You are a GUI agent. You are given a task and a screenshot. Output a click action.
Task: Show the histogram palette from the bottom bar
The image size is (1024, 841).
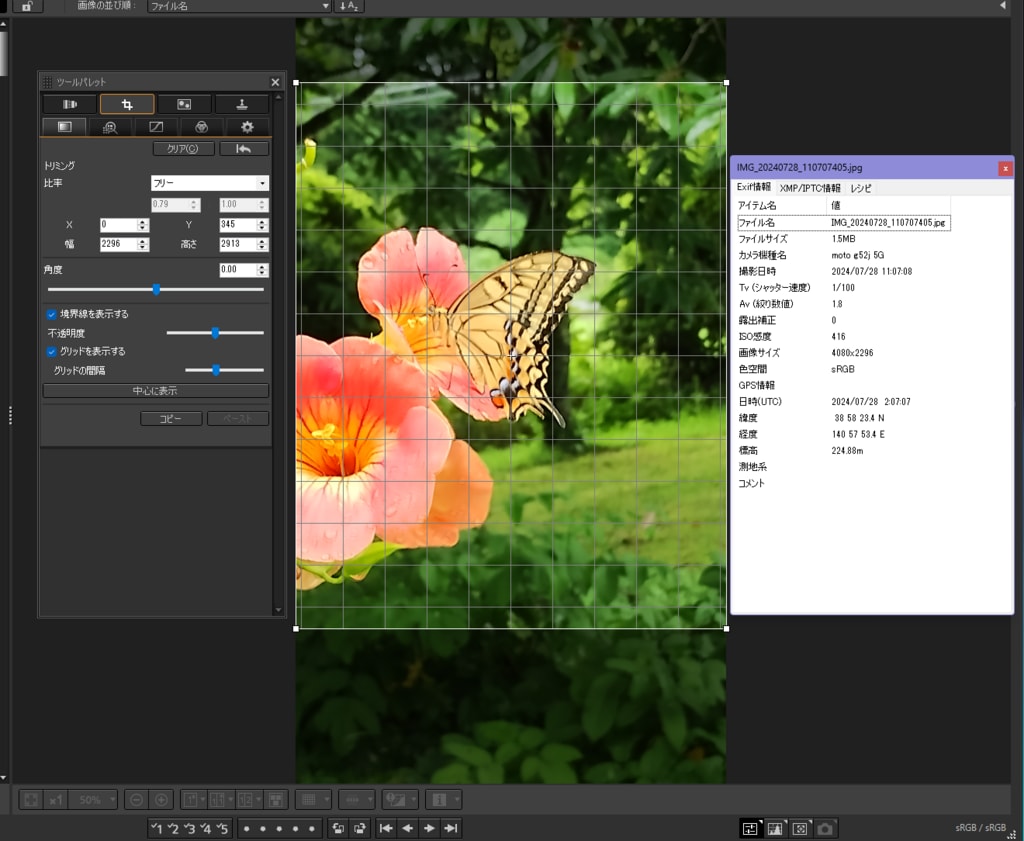[775, 828]
